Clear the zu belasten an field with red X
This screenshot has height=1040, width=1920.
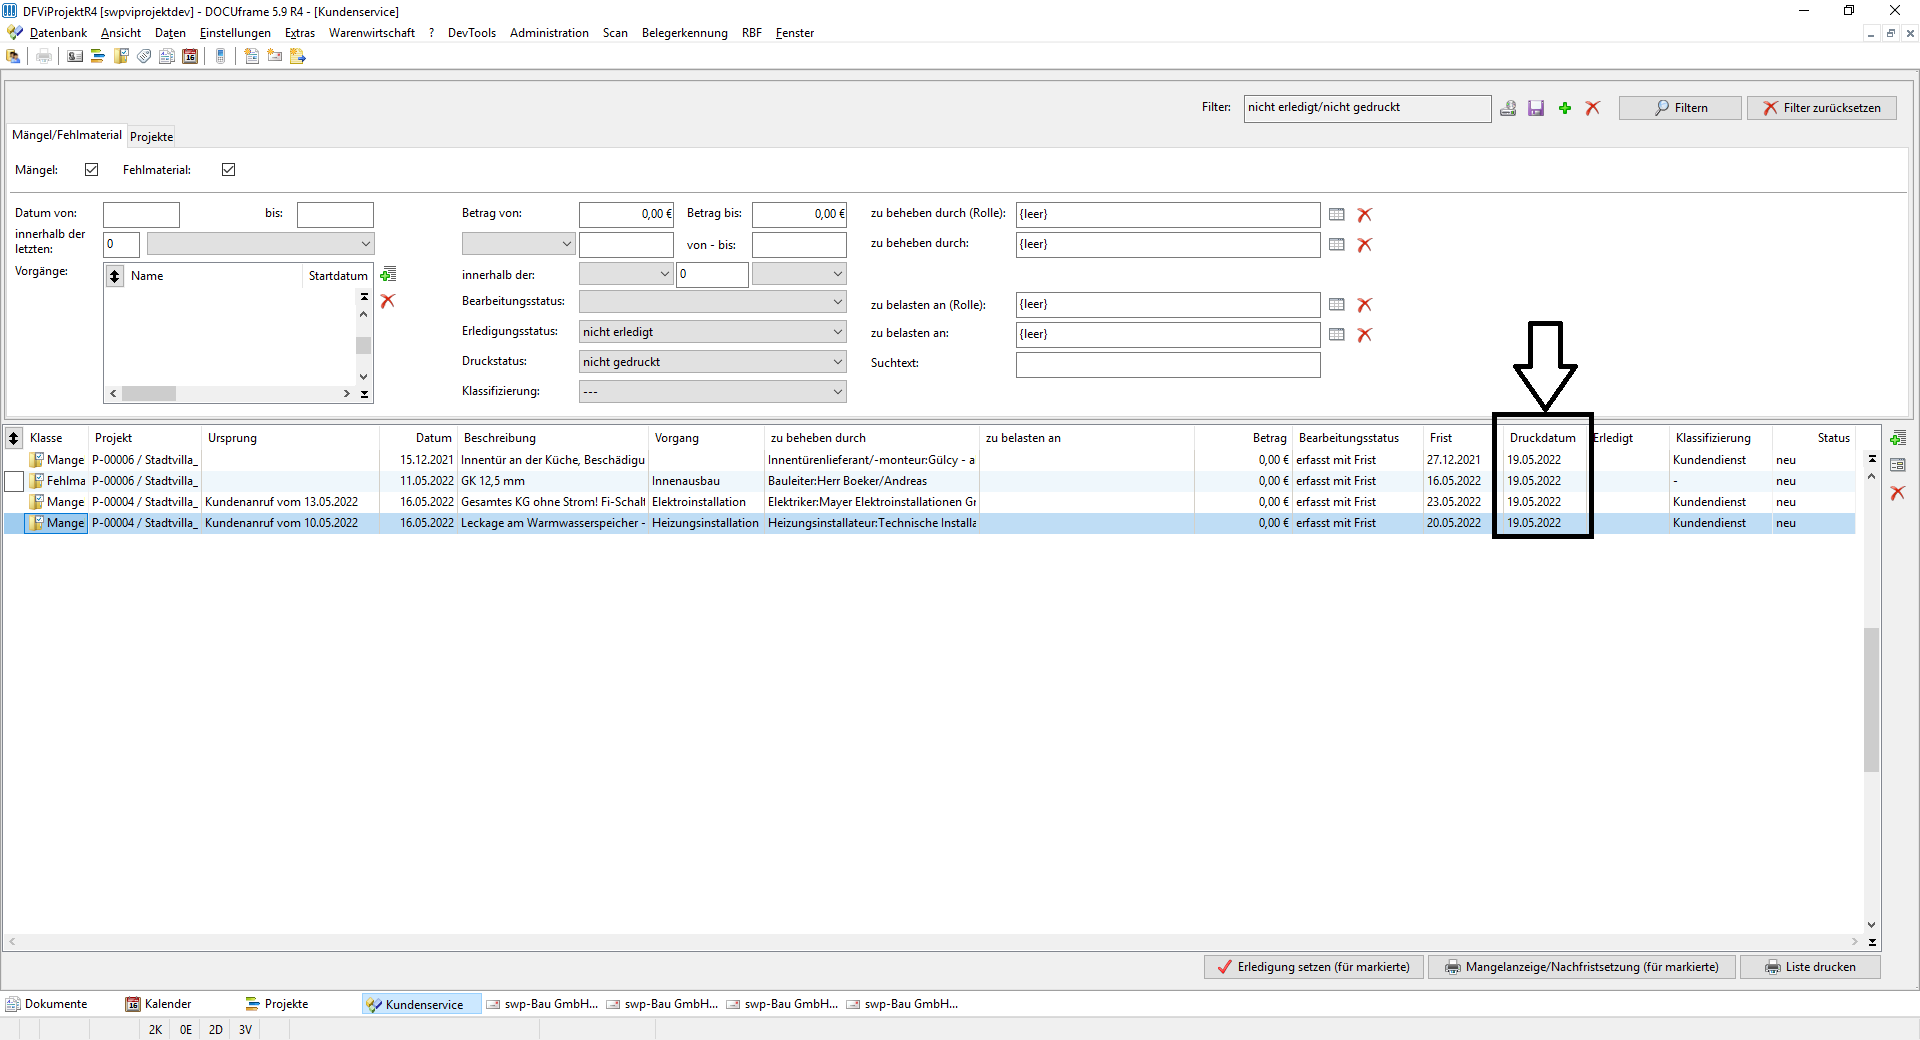click(x=1365, y=334)
